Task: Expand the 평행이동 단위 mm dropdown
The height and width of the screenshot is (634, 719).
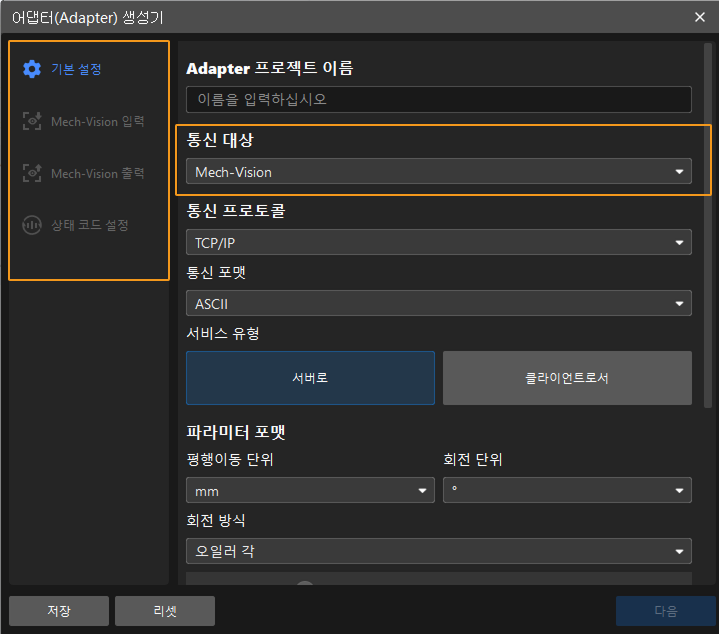Action: (310, 490)
